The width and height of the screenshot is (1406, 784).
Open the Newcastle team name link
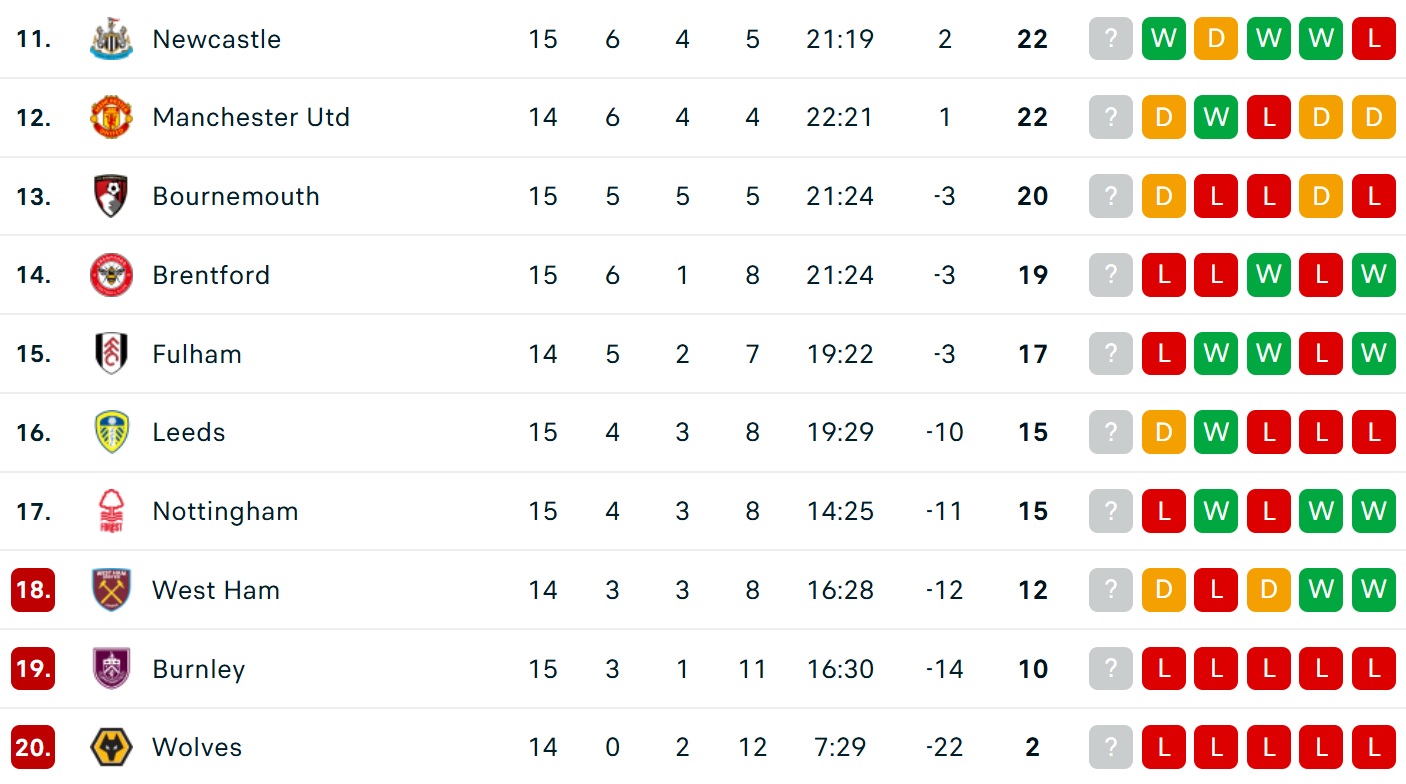(216, 39)
